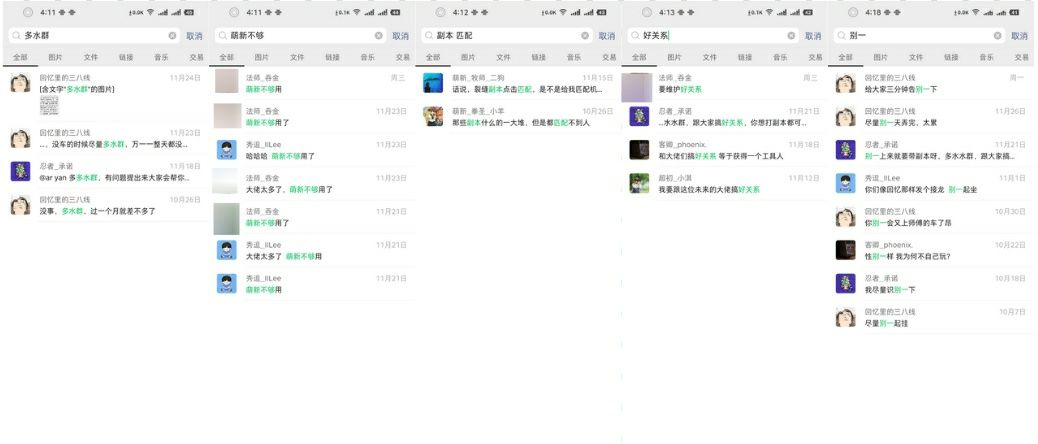The image size is (1038, 444).
Task: Select 交易 tab in 别一 search
Action: [x=1022, y=58]
